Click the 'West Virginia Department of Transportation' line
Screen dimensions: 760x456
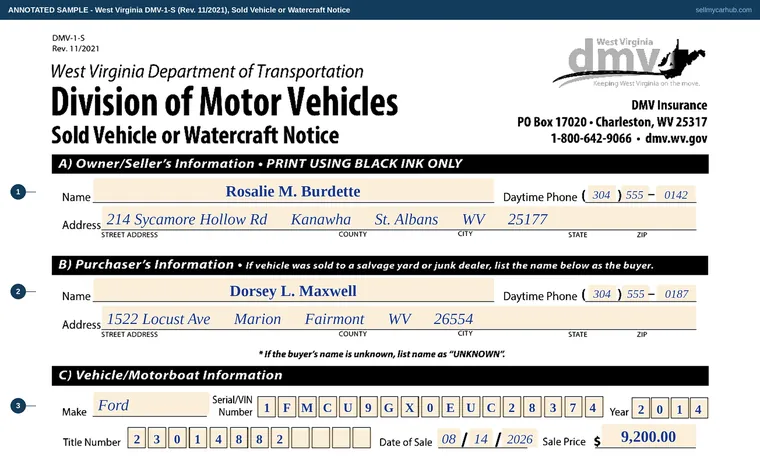pos(207,71)
